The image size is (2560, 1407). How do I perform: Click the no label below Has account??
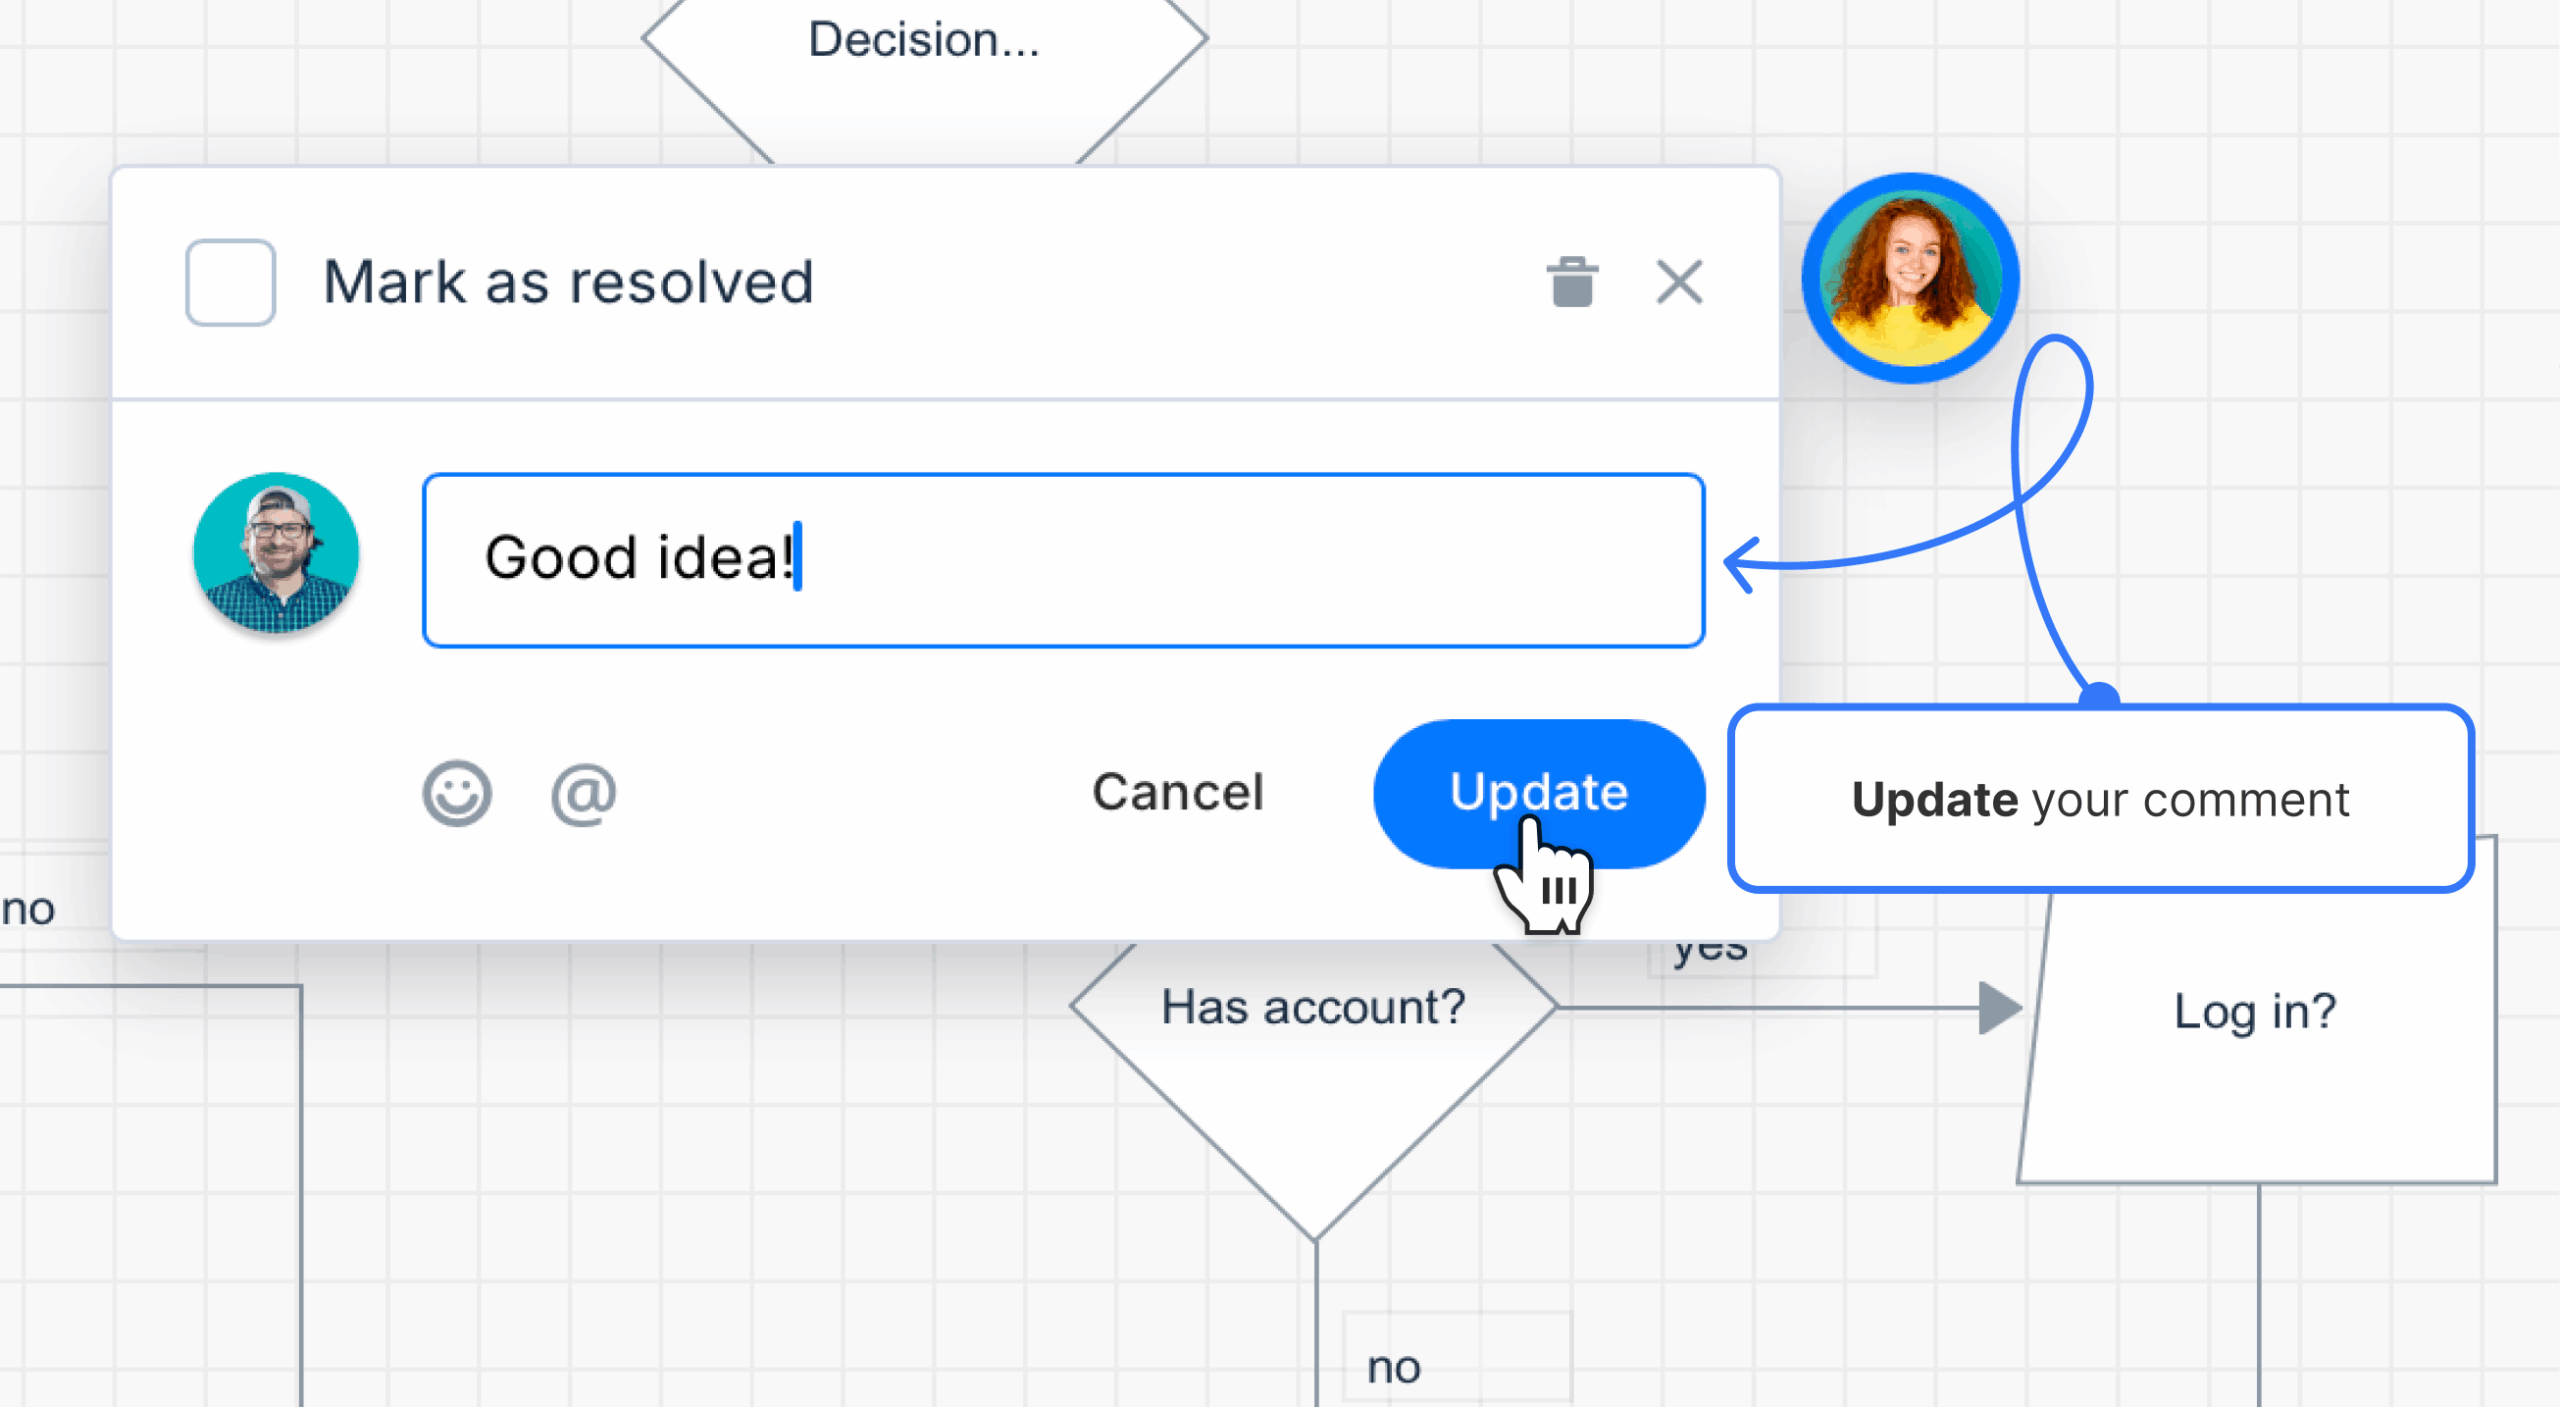coord(1394,1367)
